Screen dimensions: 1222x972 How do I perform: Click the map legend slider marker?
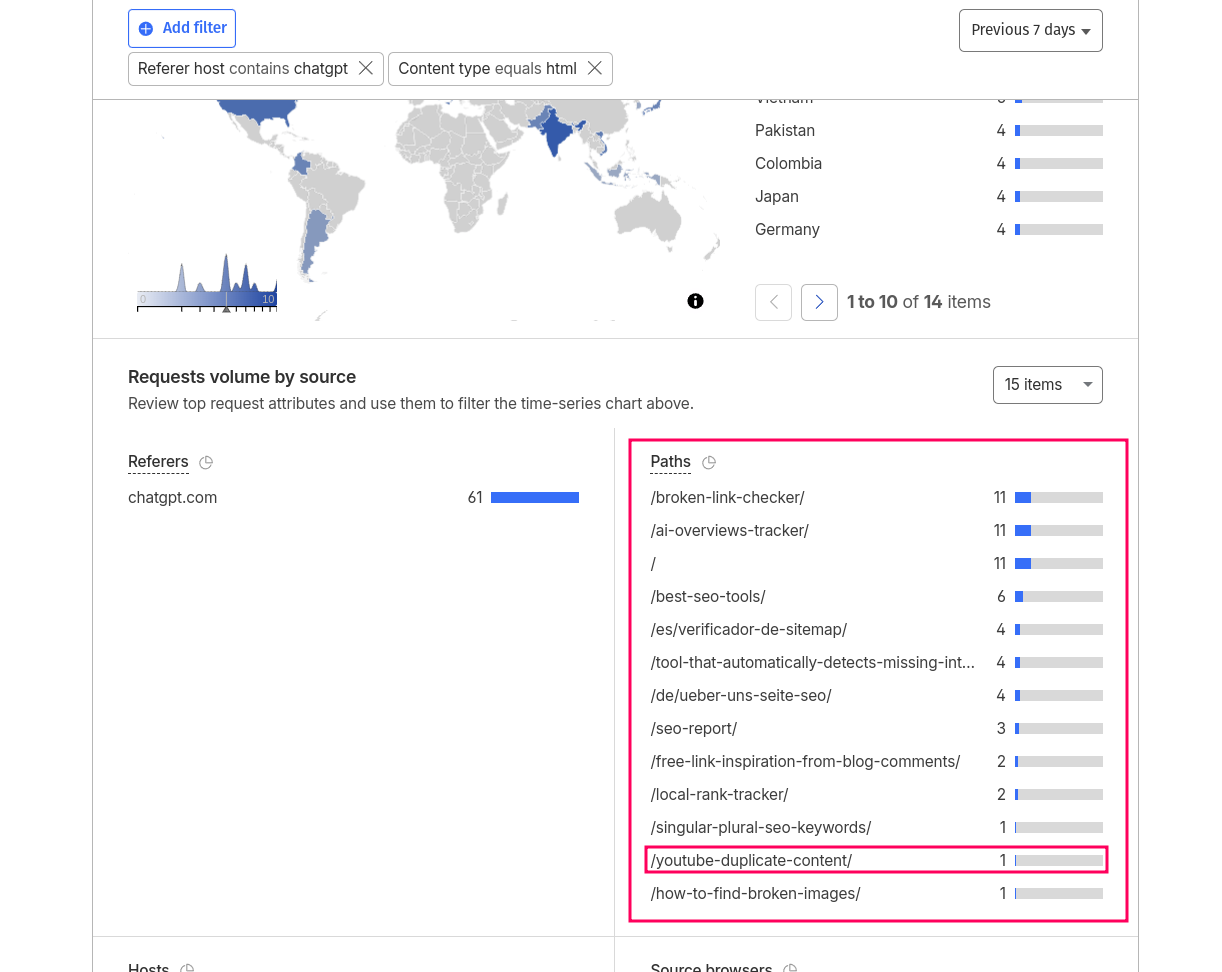226,308
